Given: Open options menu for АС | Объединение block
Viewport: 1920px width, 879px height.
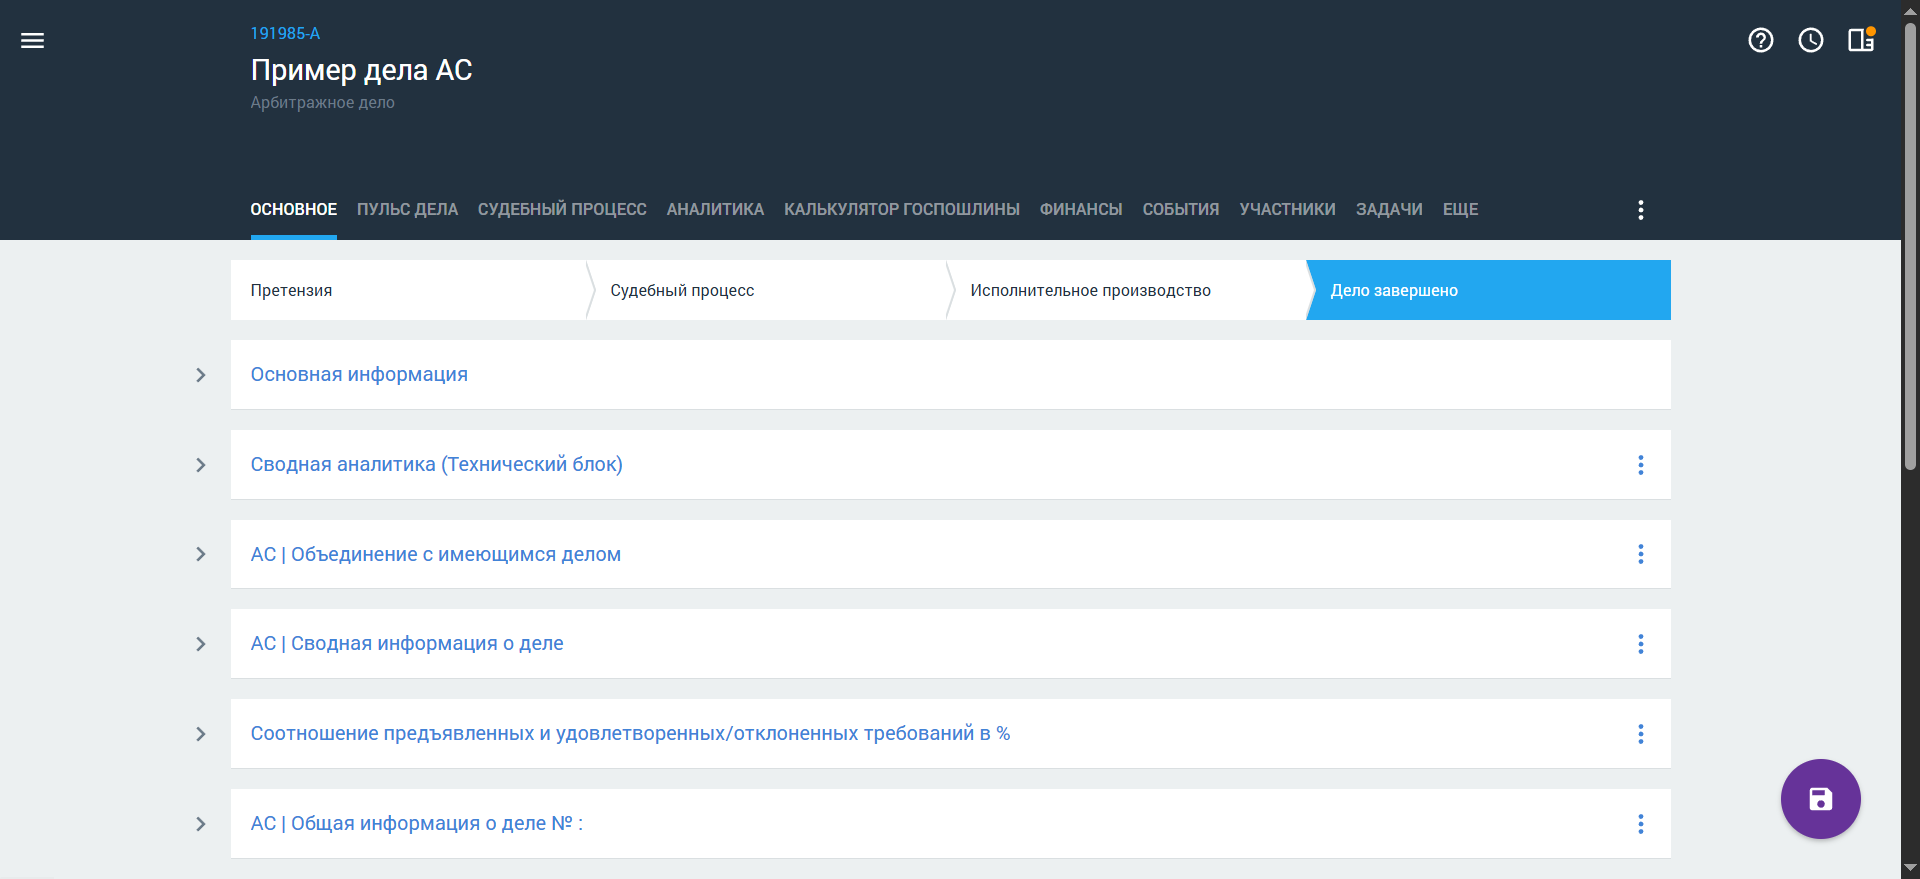Looking at the screenshot, I should click(x=1640, y=554).
